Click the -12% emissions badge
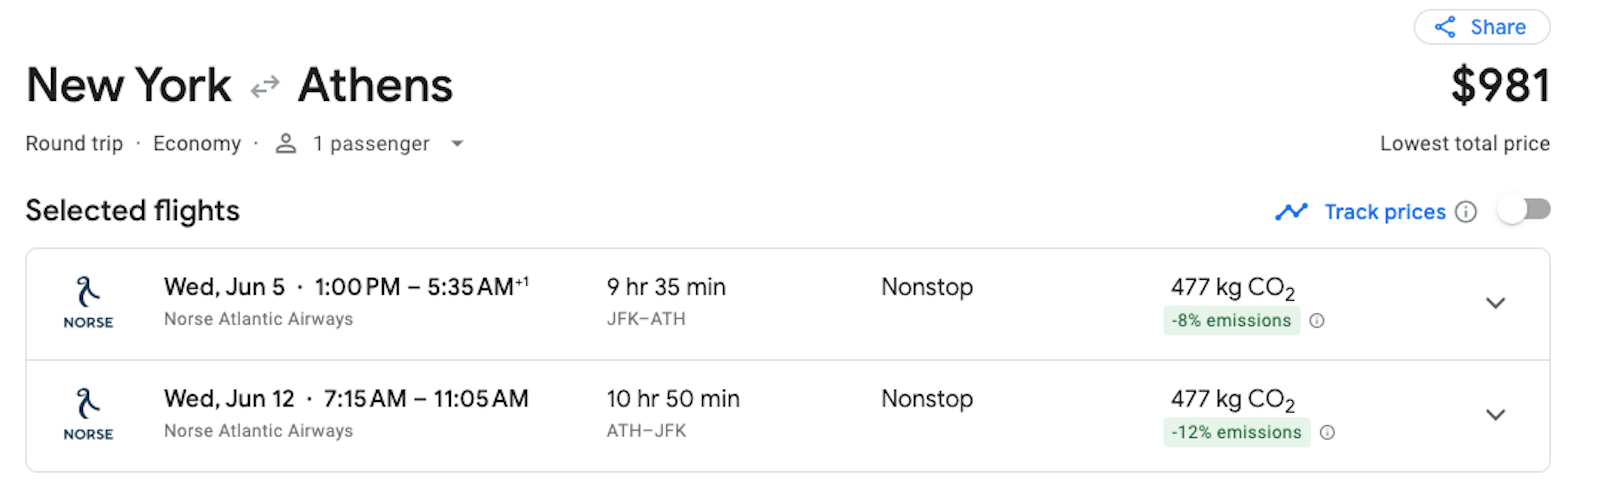This screenshot has height=492, width=1600. [x=1237, y=433]
